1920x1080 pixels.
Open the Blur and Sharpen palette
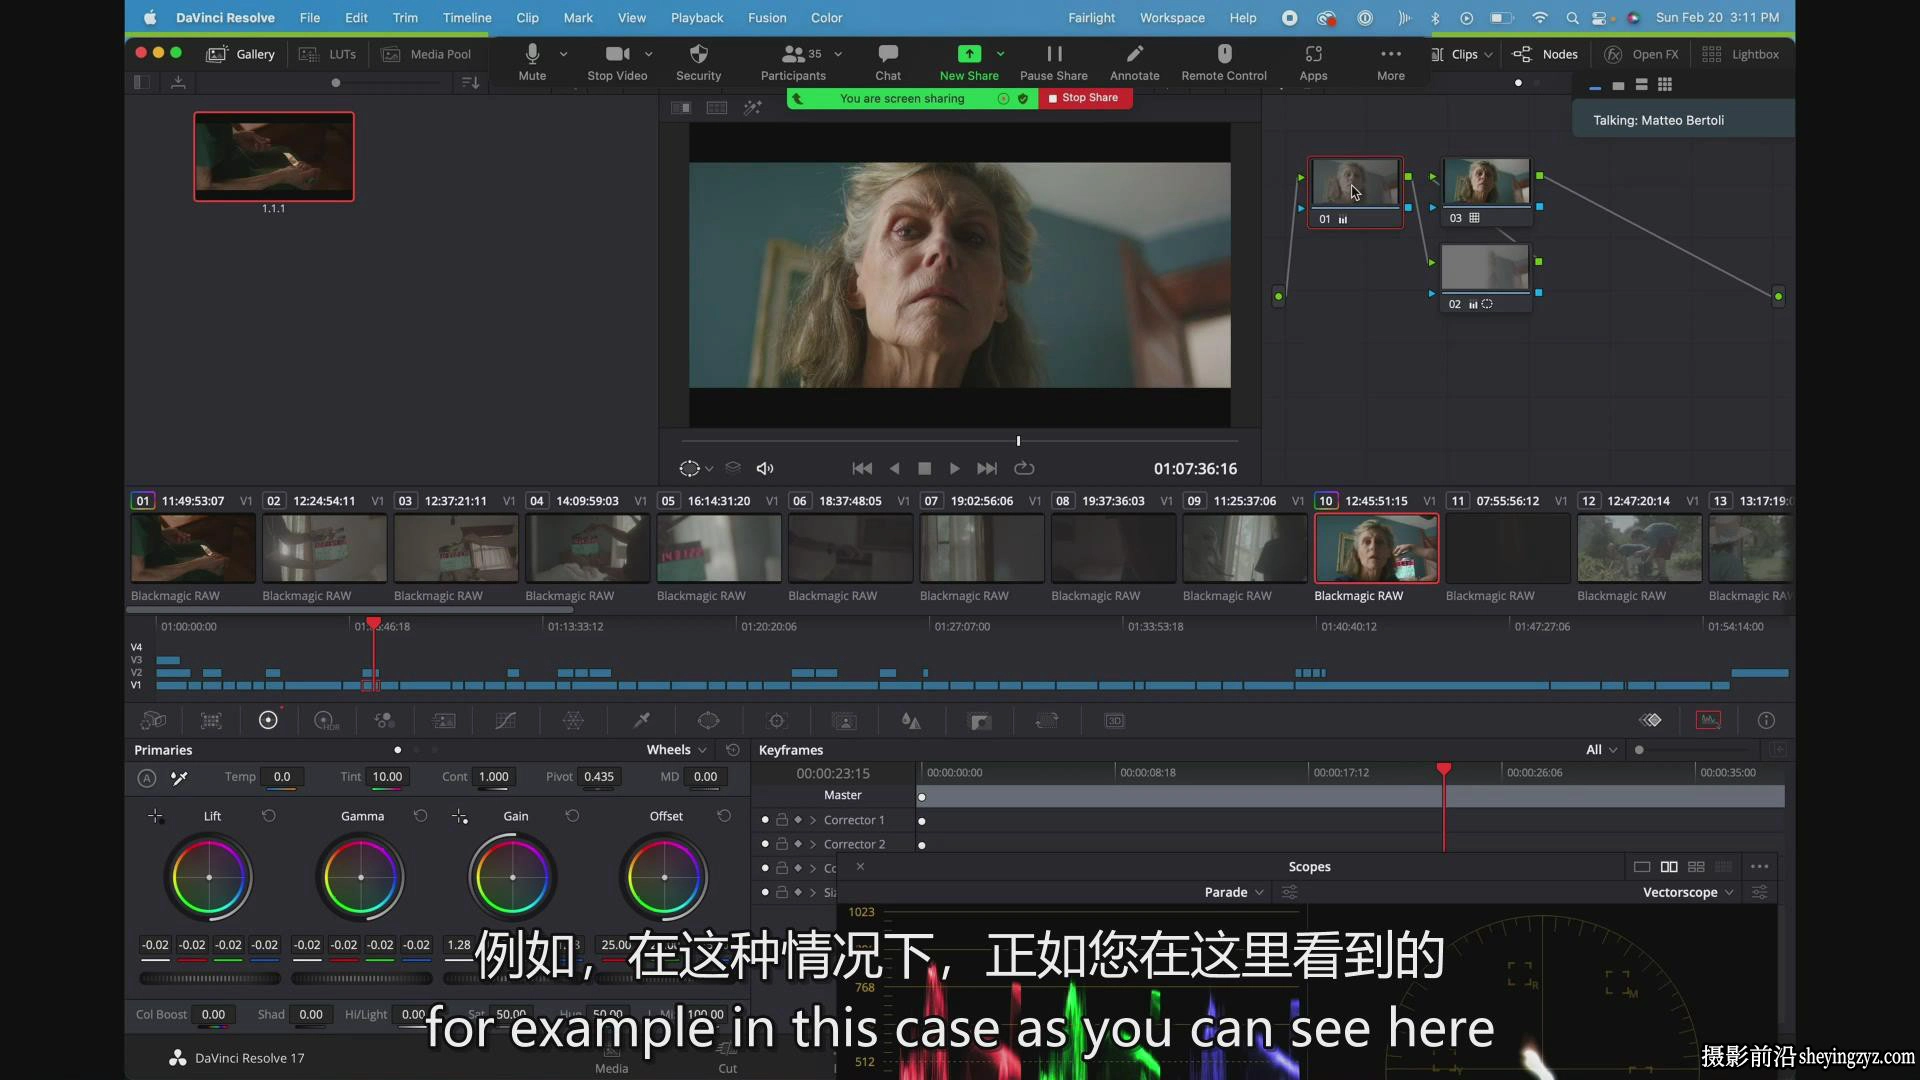coord(911,720)
